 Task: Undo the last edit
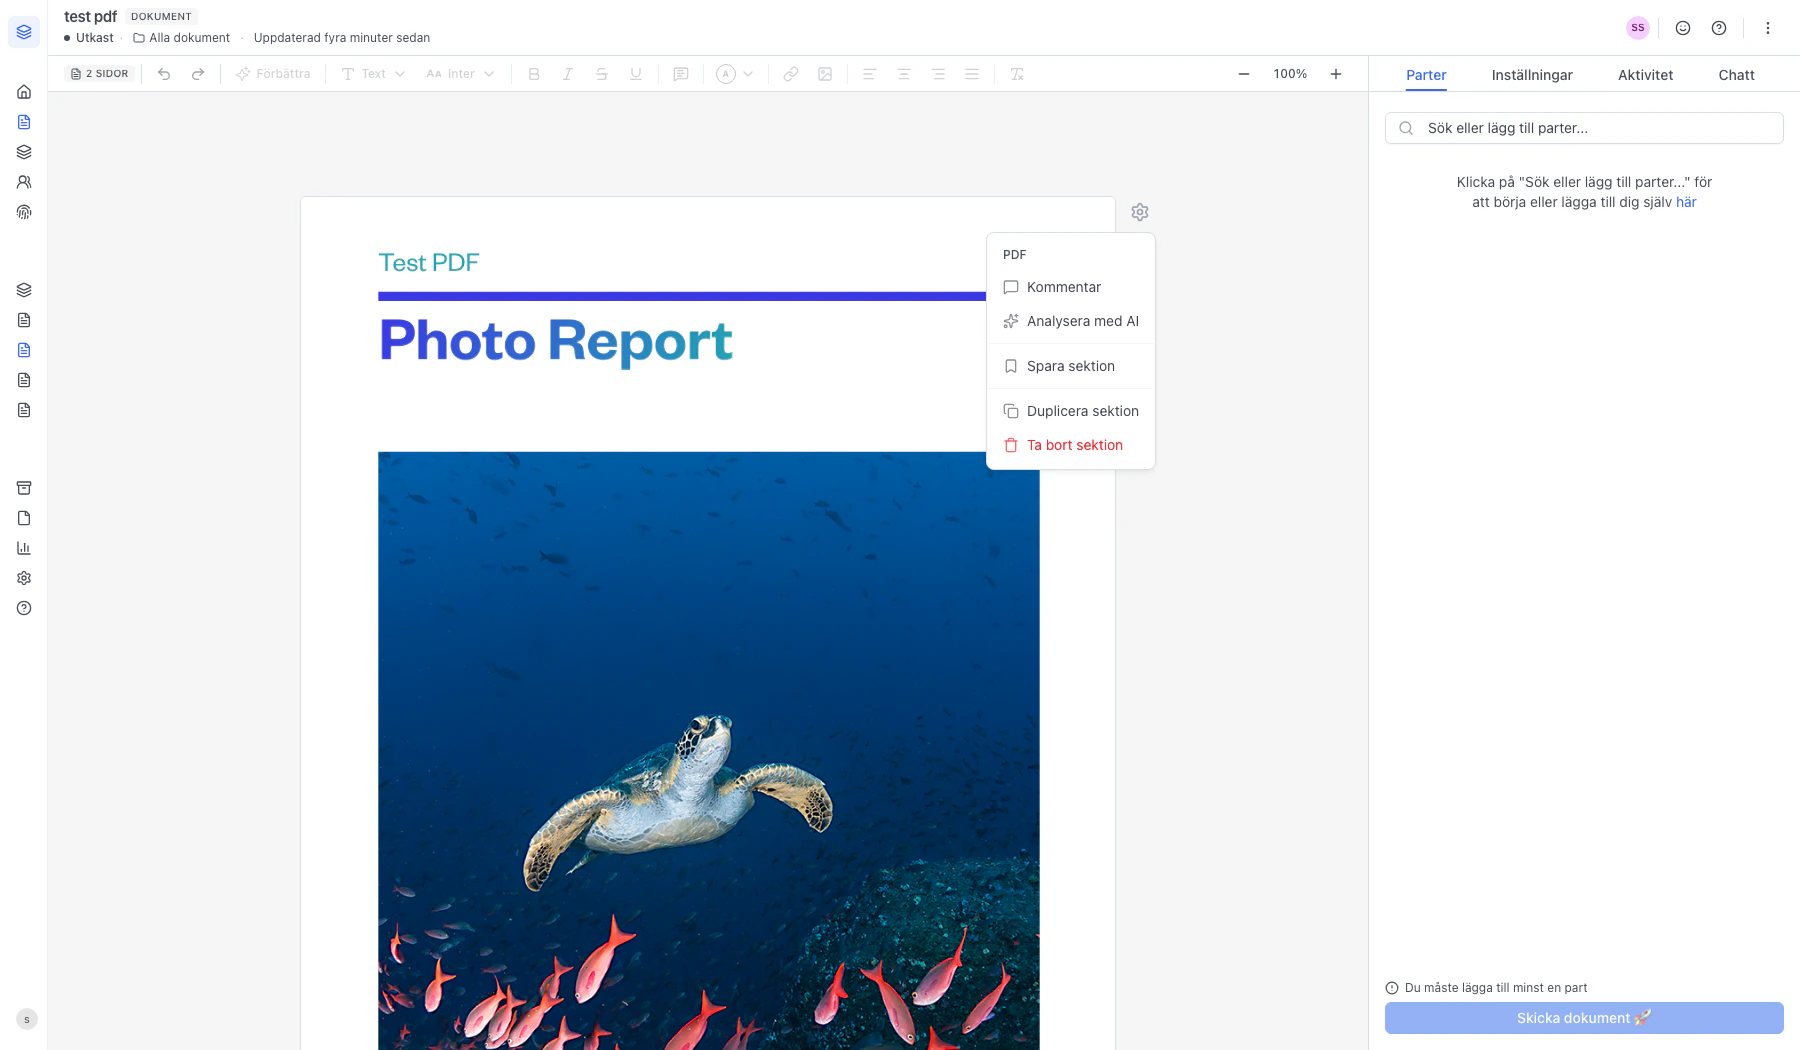(164, 74)
